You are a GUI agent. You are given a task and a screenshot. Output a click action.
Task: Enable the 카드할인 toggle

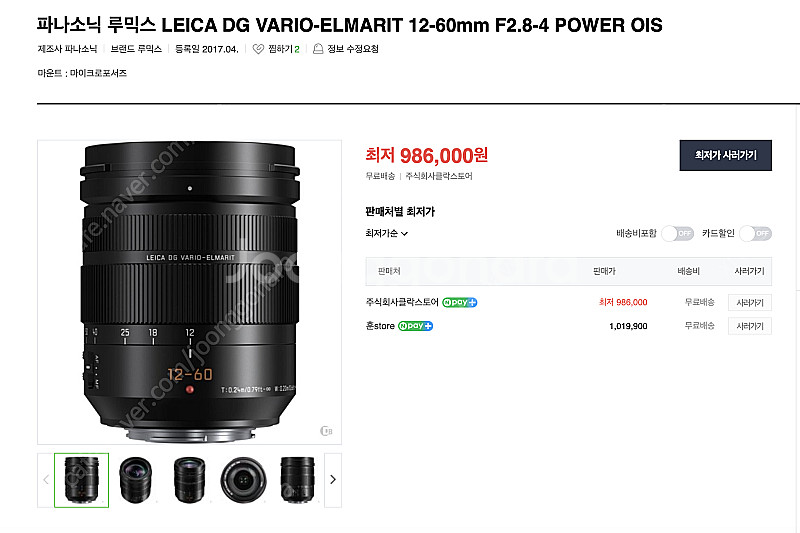point(756,234)
